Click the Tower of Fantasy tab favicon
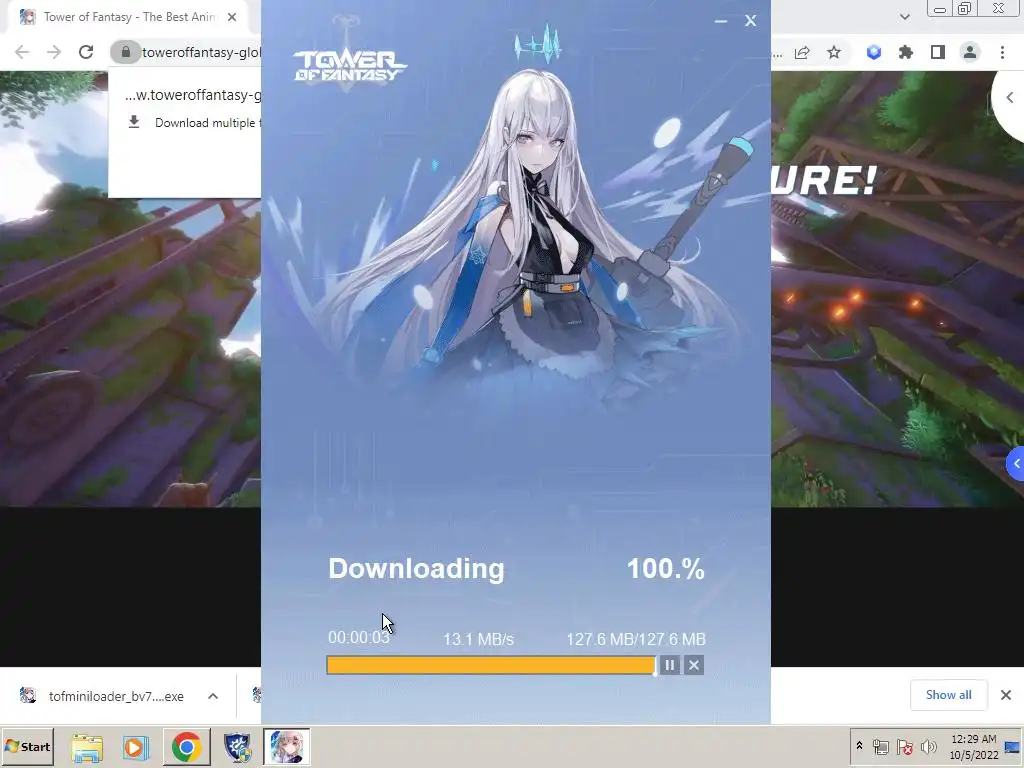The height and width of the screenshot is (768, 1024). (27, 17)
